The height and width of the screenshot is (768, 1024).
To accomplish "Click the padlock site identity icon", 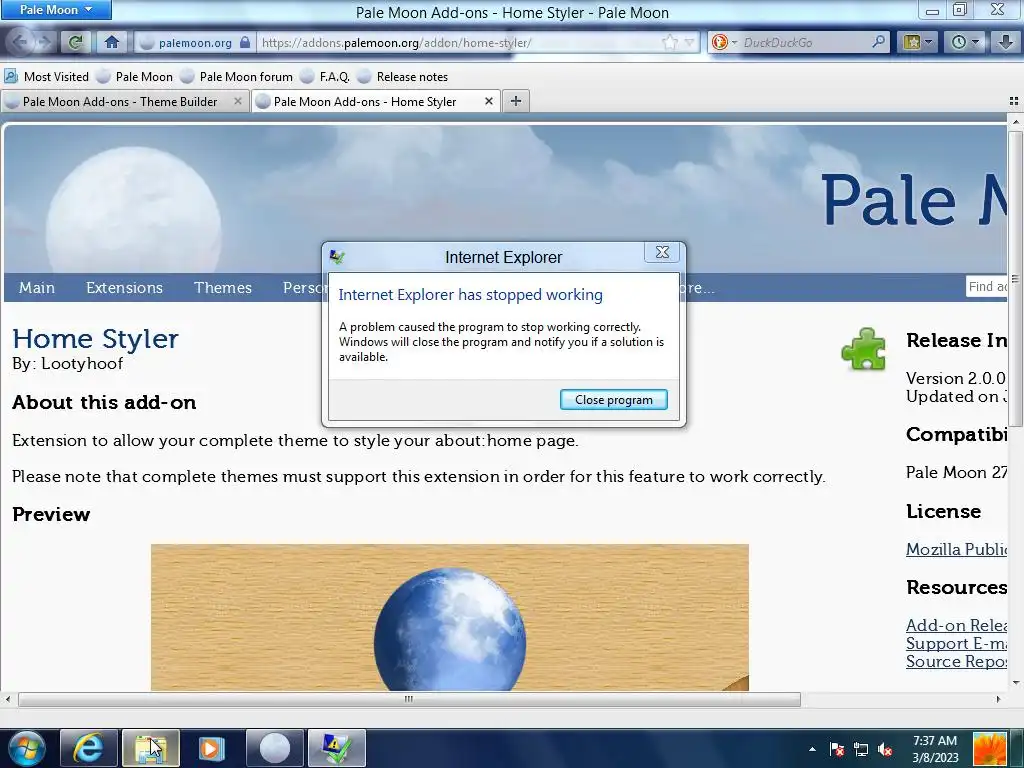I will pyautogui.click(x=245, y=42).
